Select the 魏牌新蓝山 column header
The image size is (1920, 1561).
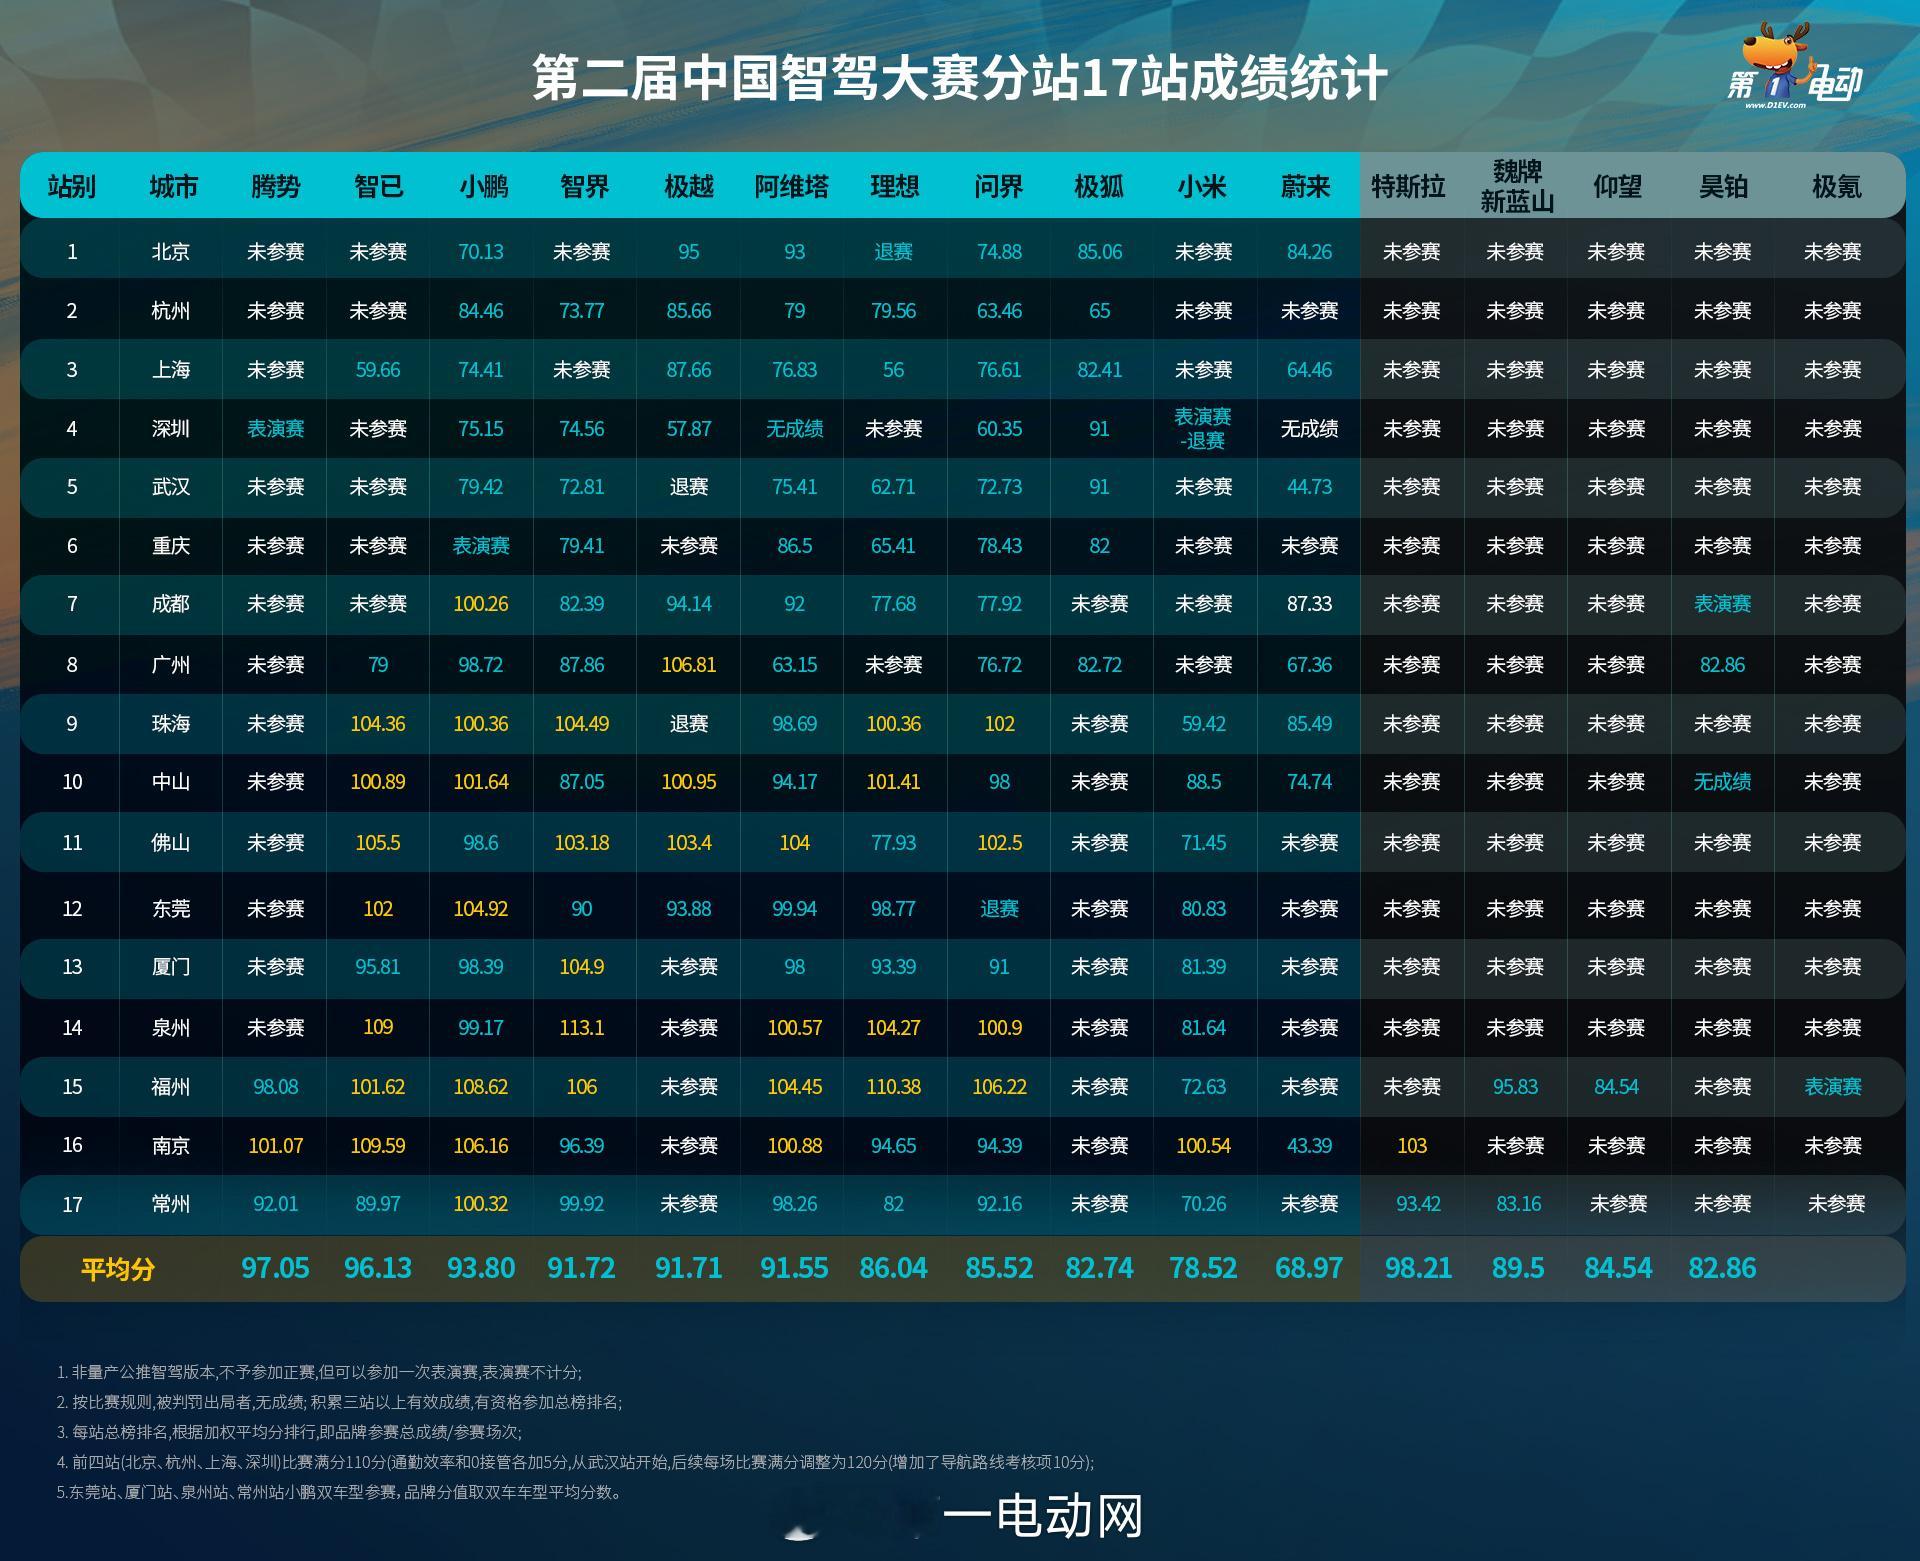click(1517, 186)
